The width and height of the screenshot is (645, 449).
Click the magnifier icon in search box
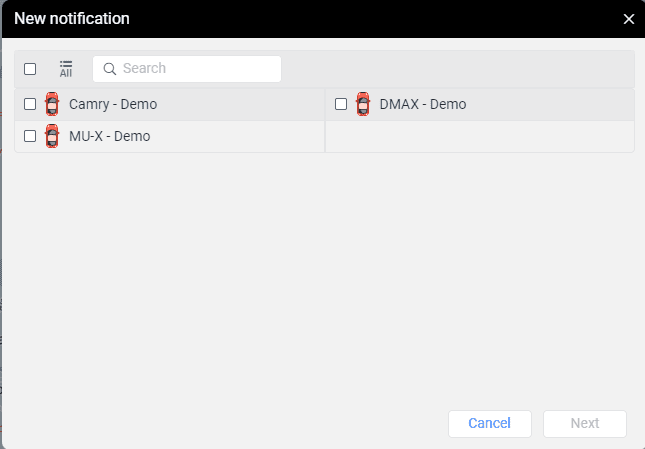coord(110,69)
